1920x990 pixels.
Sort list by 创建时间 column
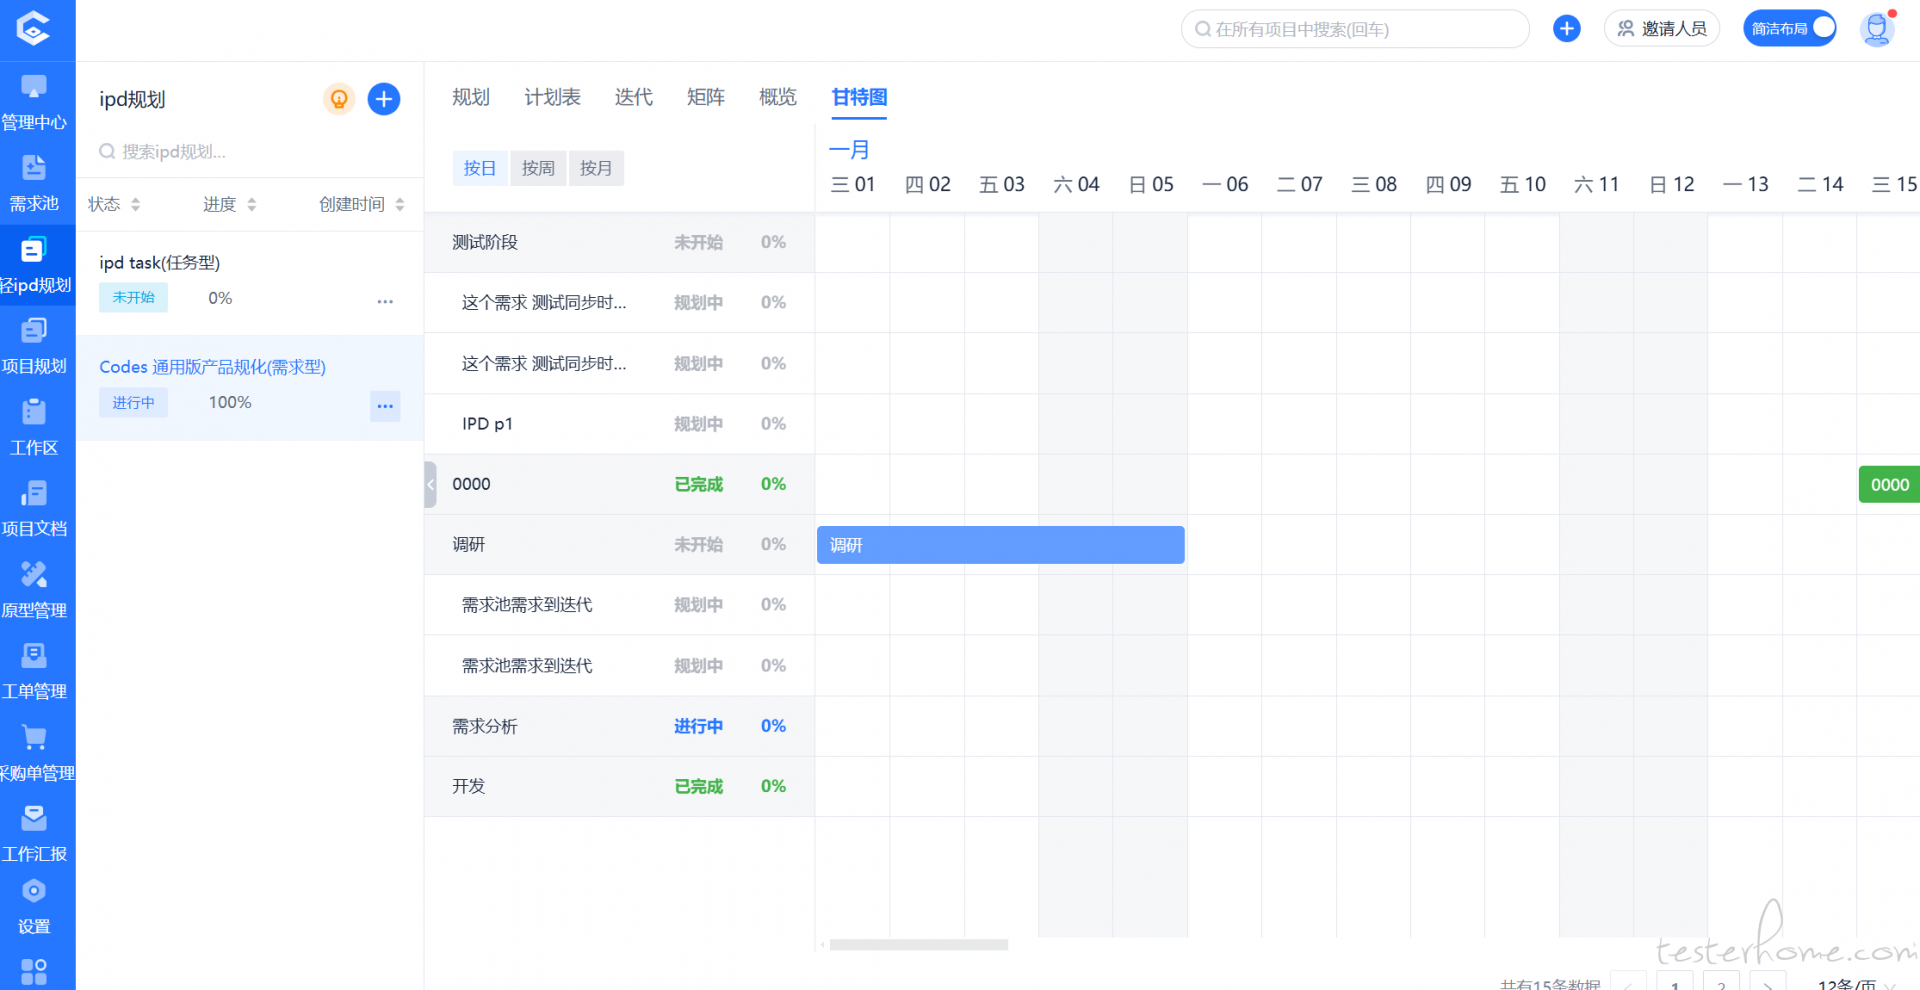tap(361, 204)
